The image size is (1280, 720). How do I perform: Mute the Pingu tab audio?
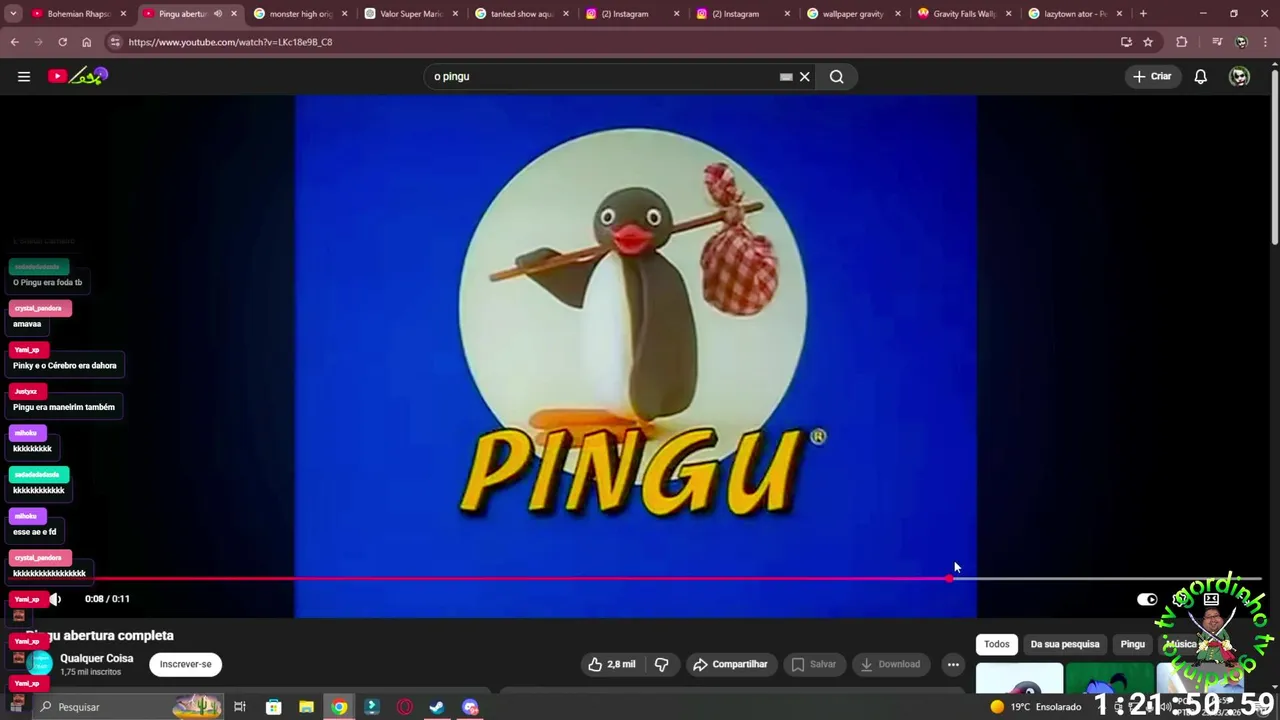(218, 14)
